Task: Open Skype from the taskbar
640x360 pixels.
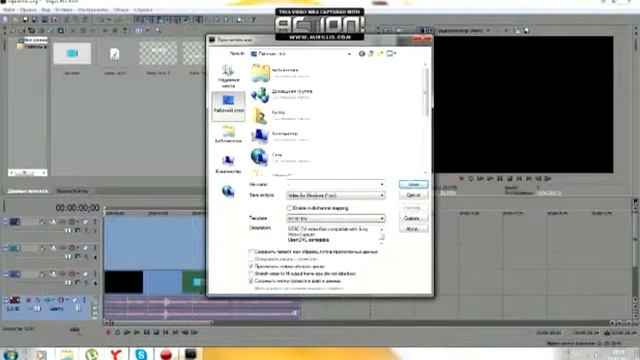Action: [141, 354]
